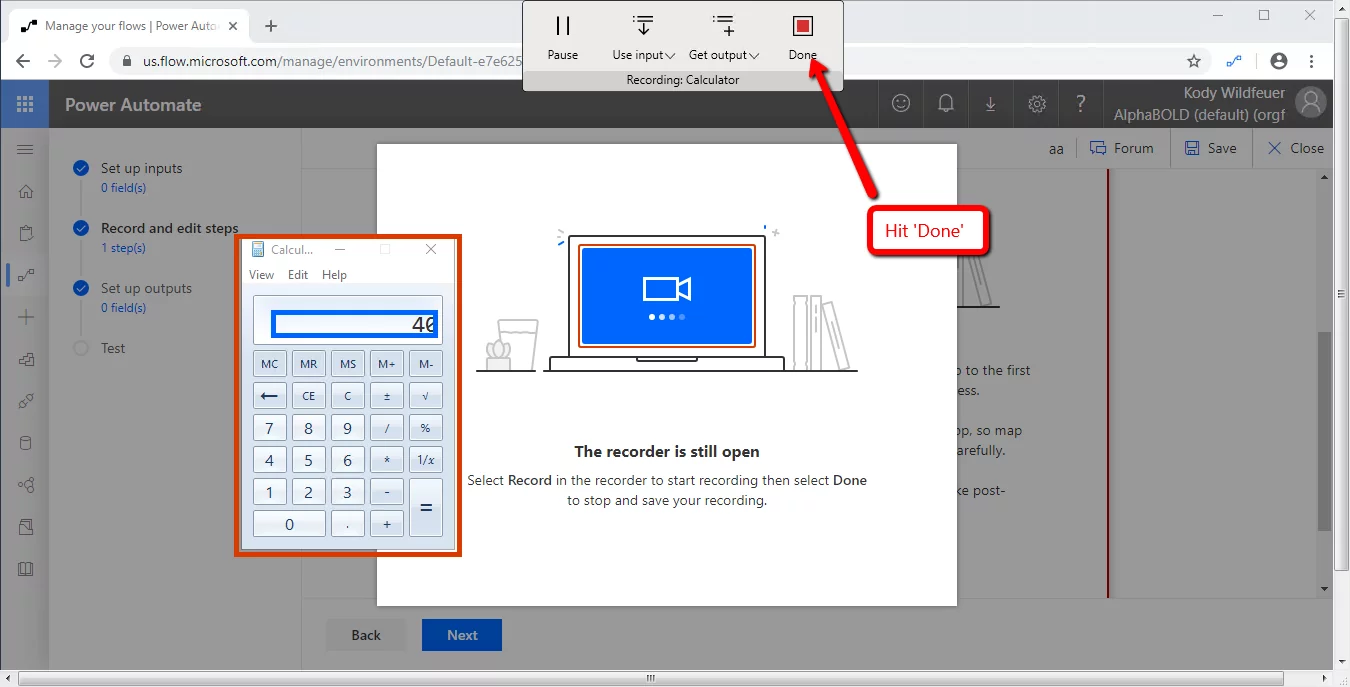This screenshot has width=1350, height=687.
Task: Open Connectors plug icon in sidebar
Action: tap(26, 401)
